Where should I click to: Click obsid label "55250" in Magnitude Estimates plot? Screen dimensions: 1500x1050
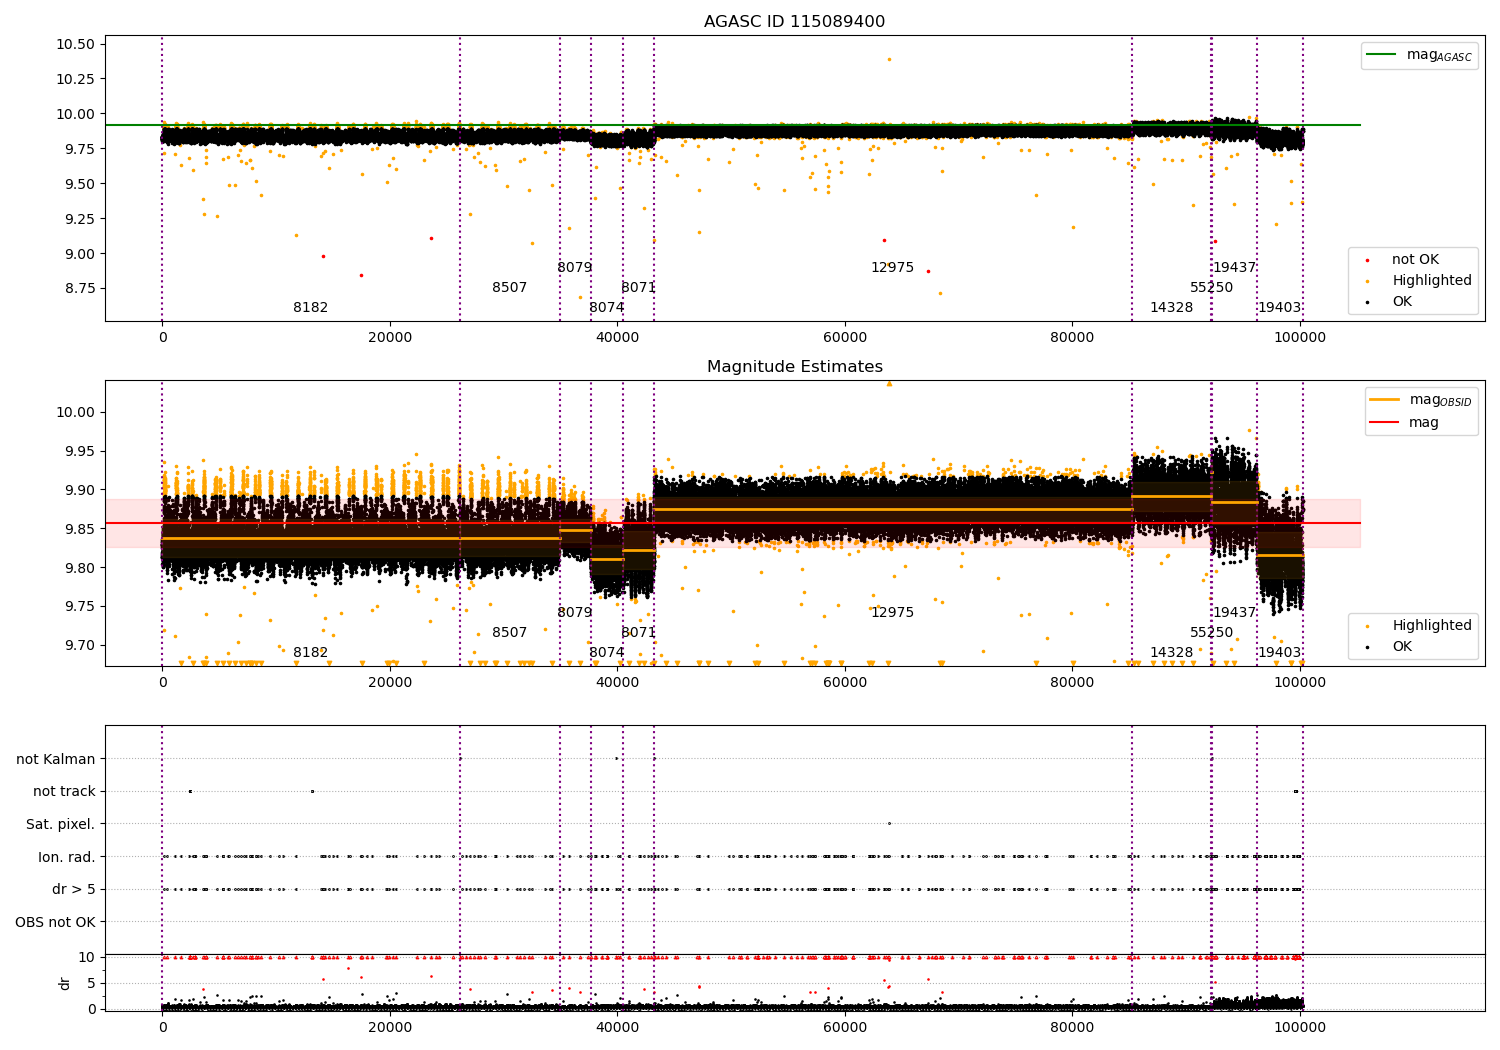(1211, 633)
